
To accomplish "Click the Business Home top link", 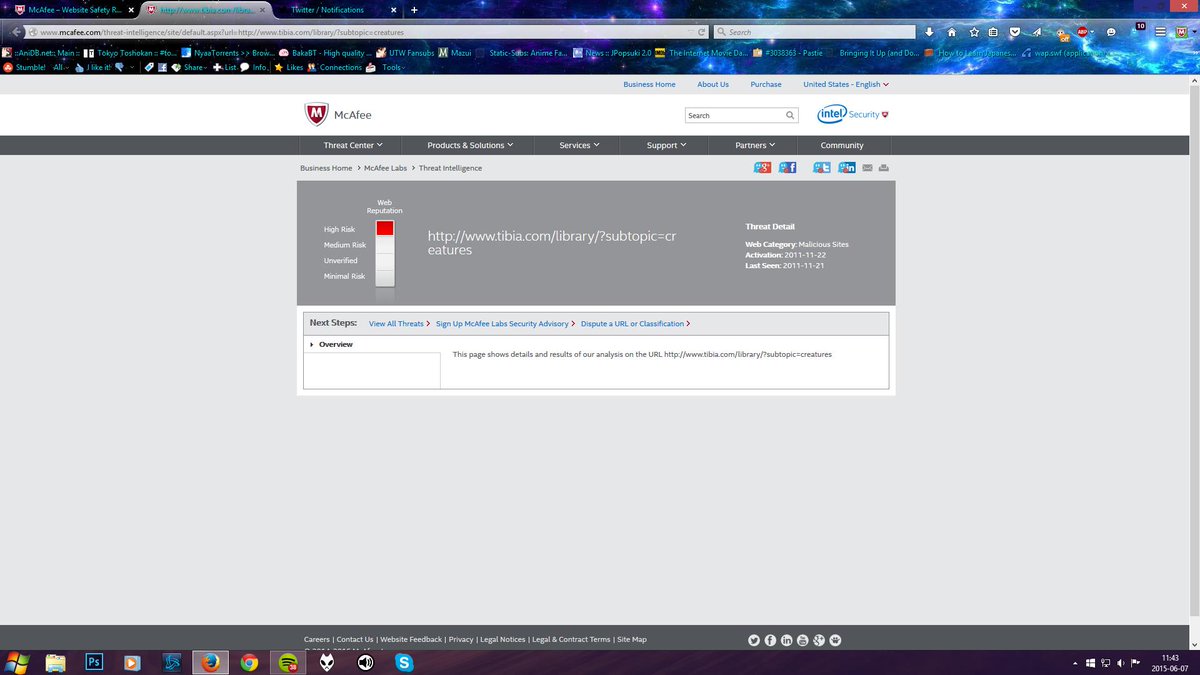I will pyautogui.click(x=649, y=84).
